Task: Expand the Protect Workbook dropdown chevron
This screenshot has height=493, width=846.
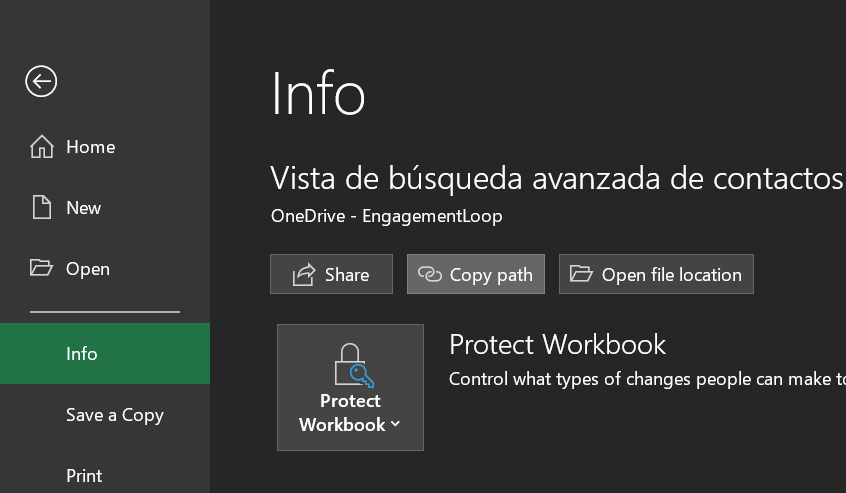Action: [395, 424]
